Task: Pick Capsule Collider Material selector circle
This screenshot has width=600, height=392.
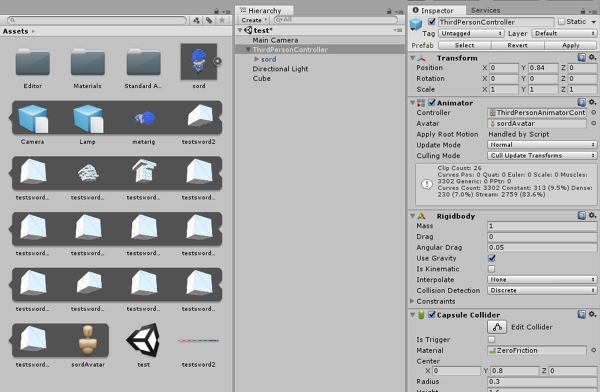Action: click(x=593, y=350)
